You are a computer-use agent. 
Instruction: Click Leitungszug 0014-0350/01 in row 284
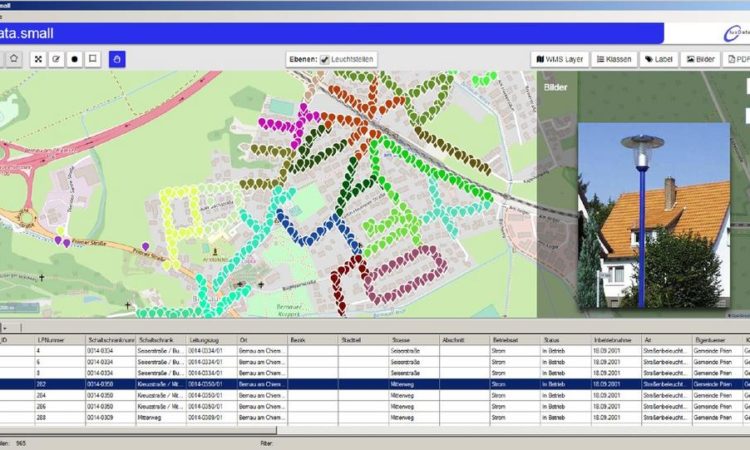[212, 395]
